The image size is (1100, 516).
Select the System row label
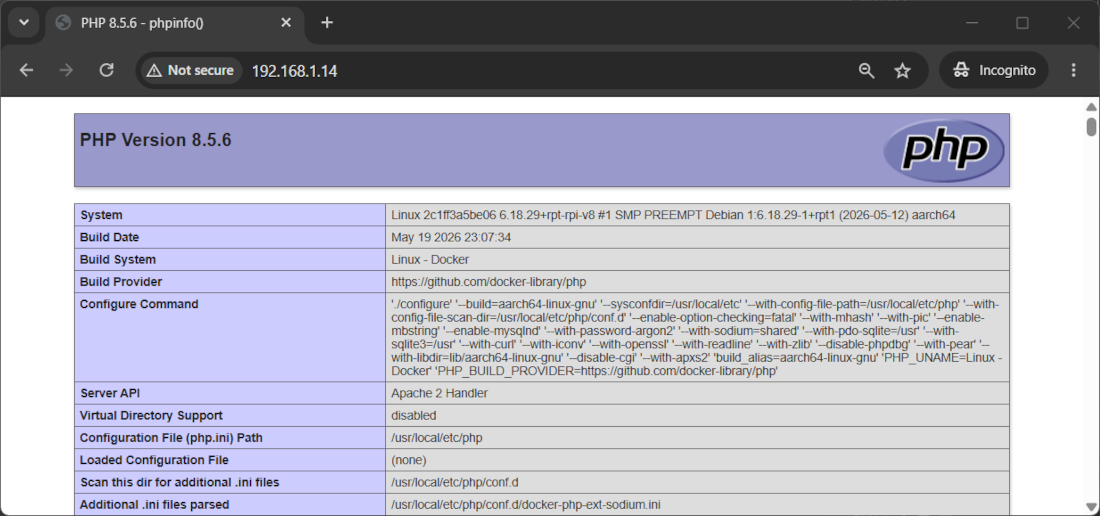(x=101, y=215)
